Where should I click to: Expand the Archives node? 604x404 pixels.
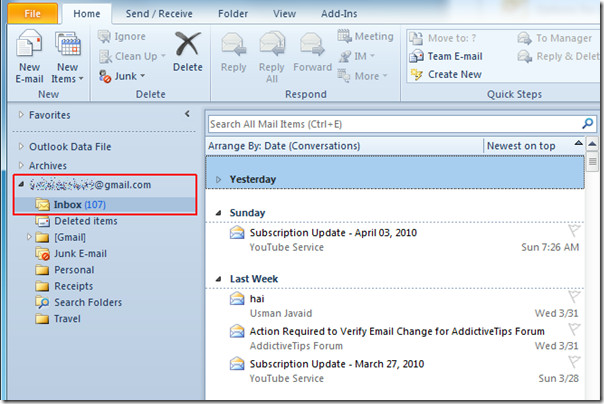tap(21, 165)
